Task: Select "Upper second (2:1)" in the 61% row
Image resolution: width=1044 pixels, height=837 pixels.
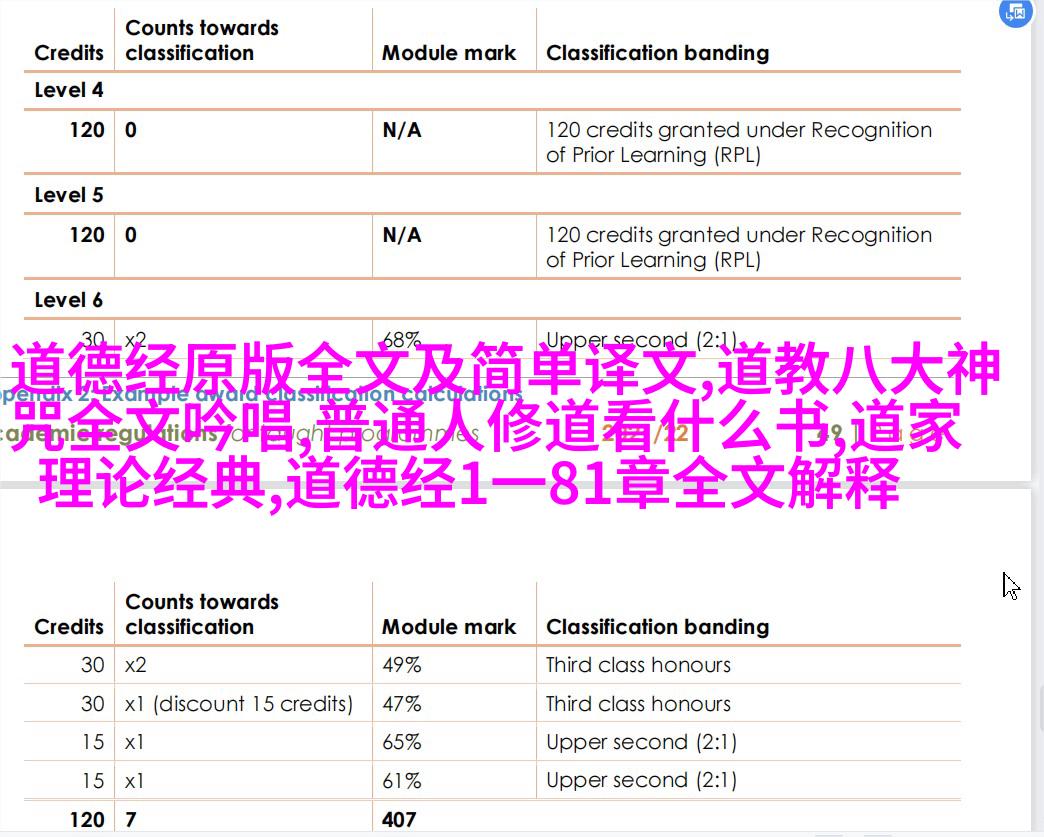Action: click(641, 781)
